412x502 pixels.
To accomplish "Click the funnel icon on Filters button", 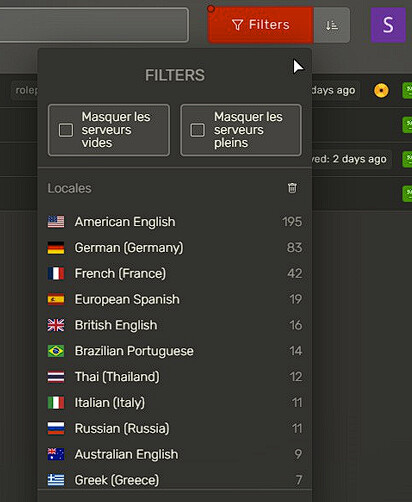I will 237,25.
